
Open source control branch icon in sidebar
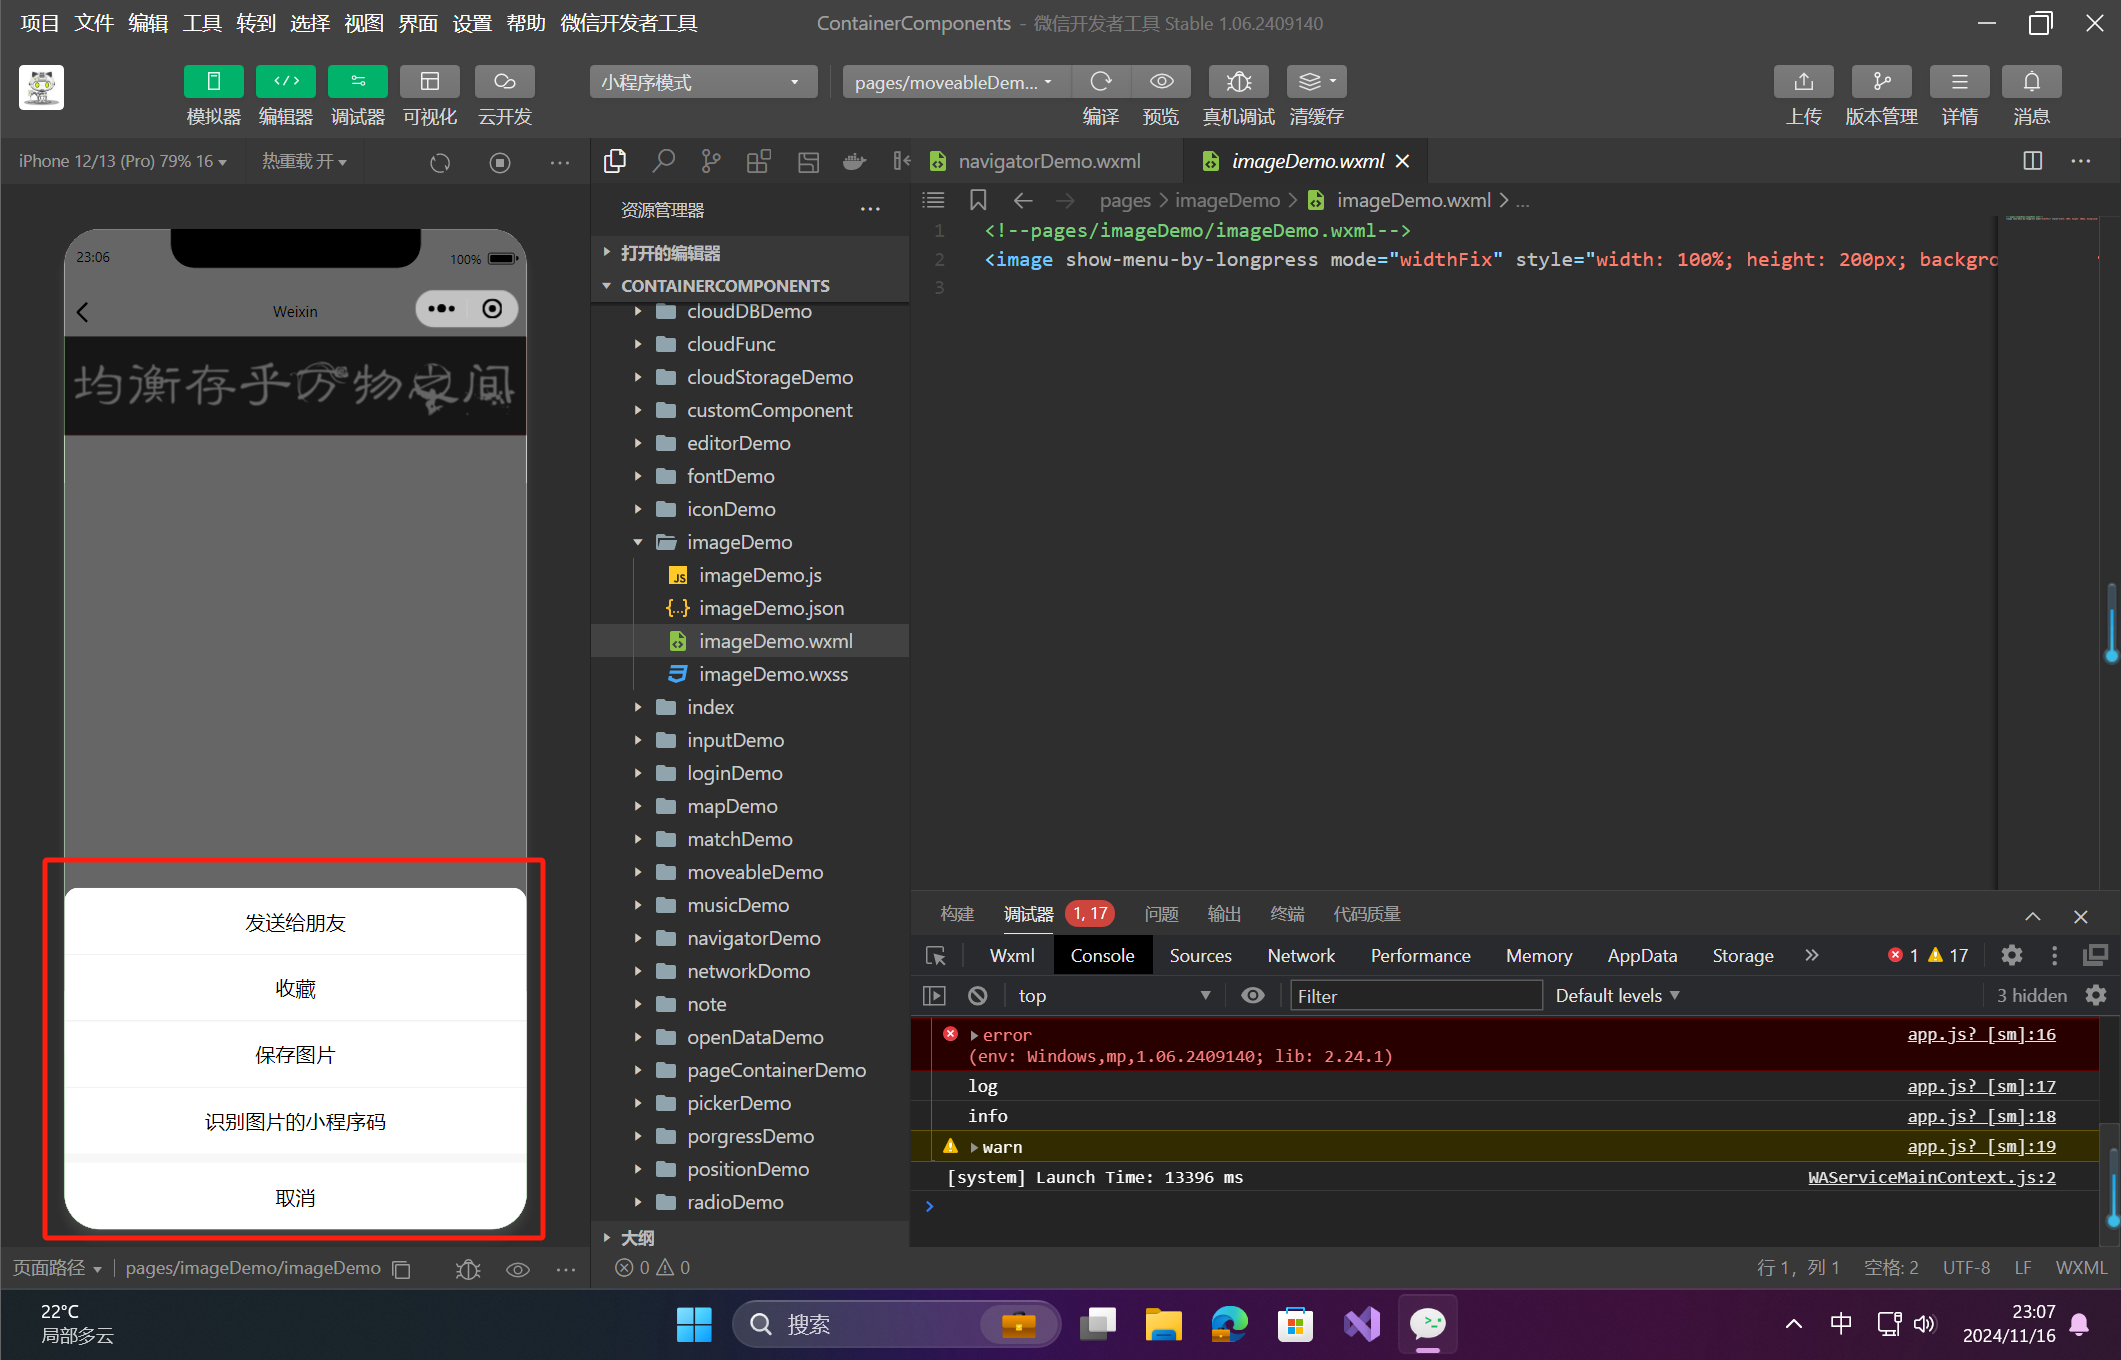pyautogui.click(x=711, y=161)
